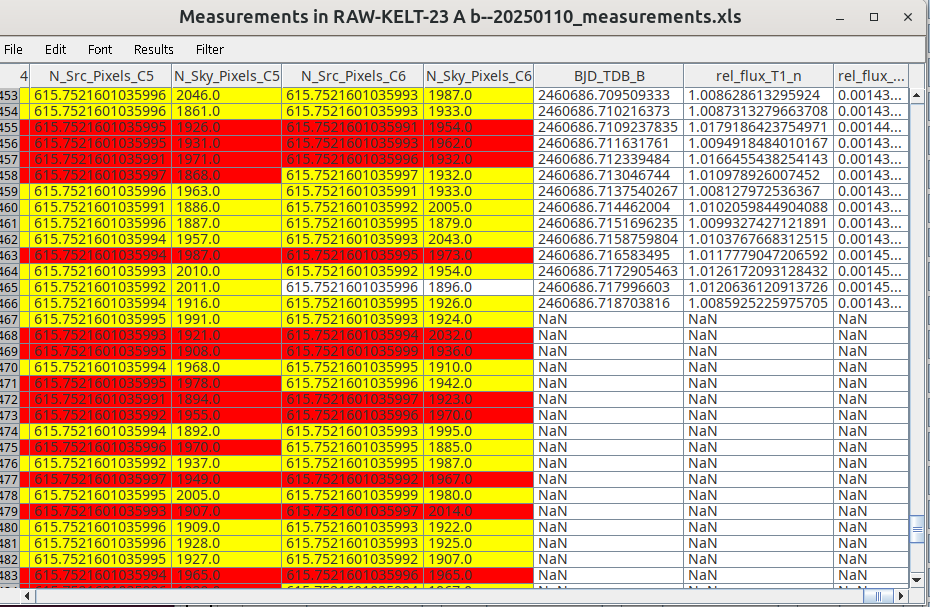Maximize the Measurements window
Image resolution: width=930 pixels, height=607 pixels.
pos(874,18)
